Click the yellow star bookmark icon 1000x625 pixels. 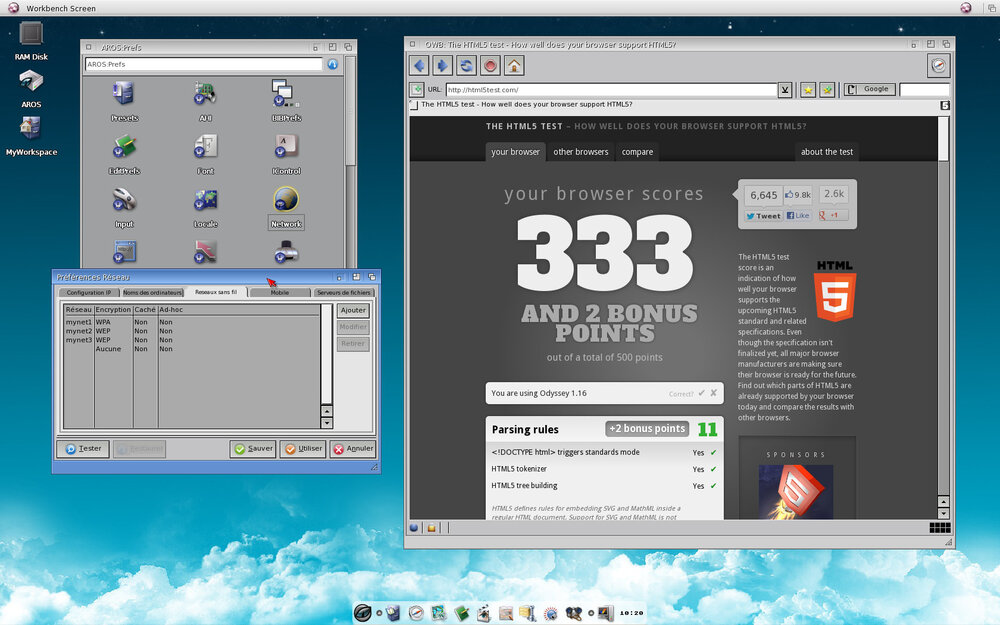click(x=808, y=89)
